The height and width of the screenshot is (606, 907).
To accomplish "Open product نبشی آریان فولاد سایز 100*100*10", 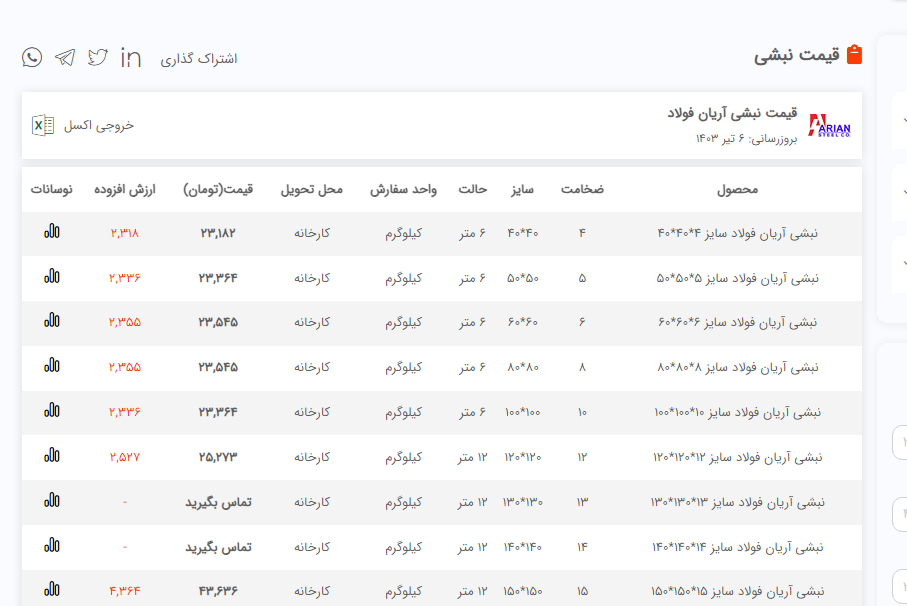I will (x=735, y=412).
